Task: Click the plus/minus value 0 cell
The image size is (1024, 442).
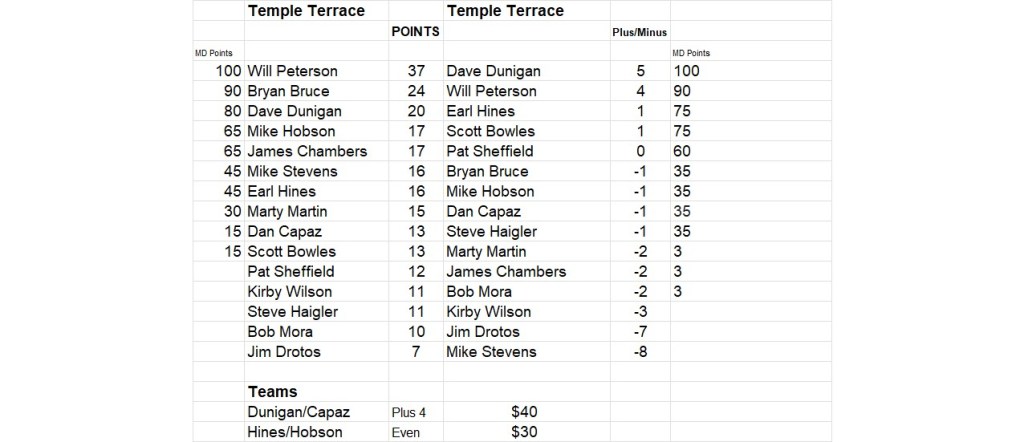Action: pos(640,151)
